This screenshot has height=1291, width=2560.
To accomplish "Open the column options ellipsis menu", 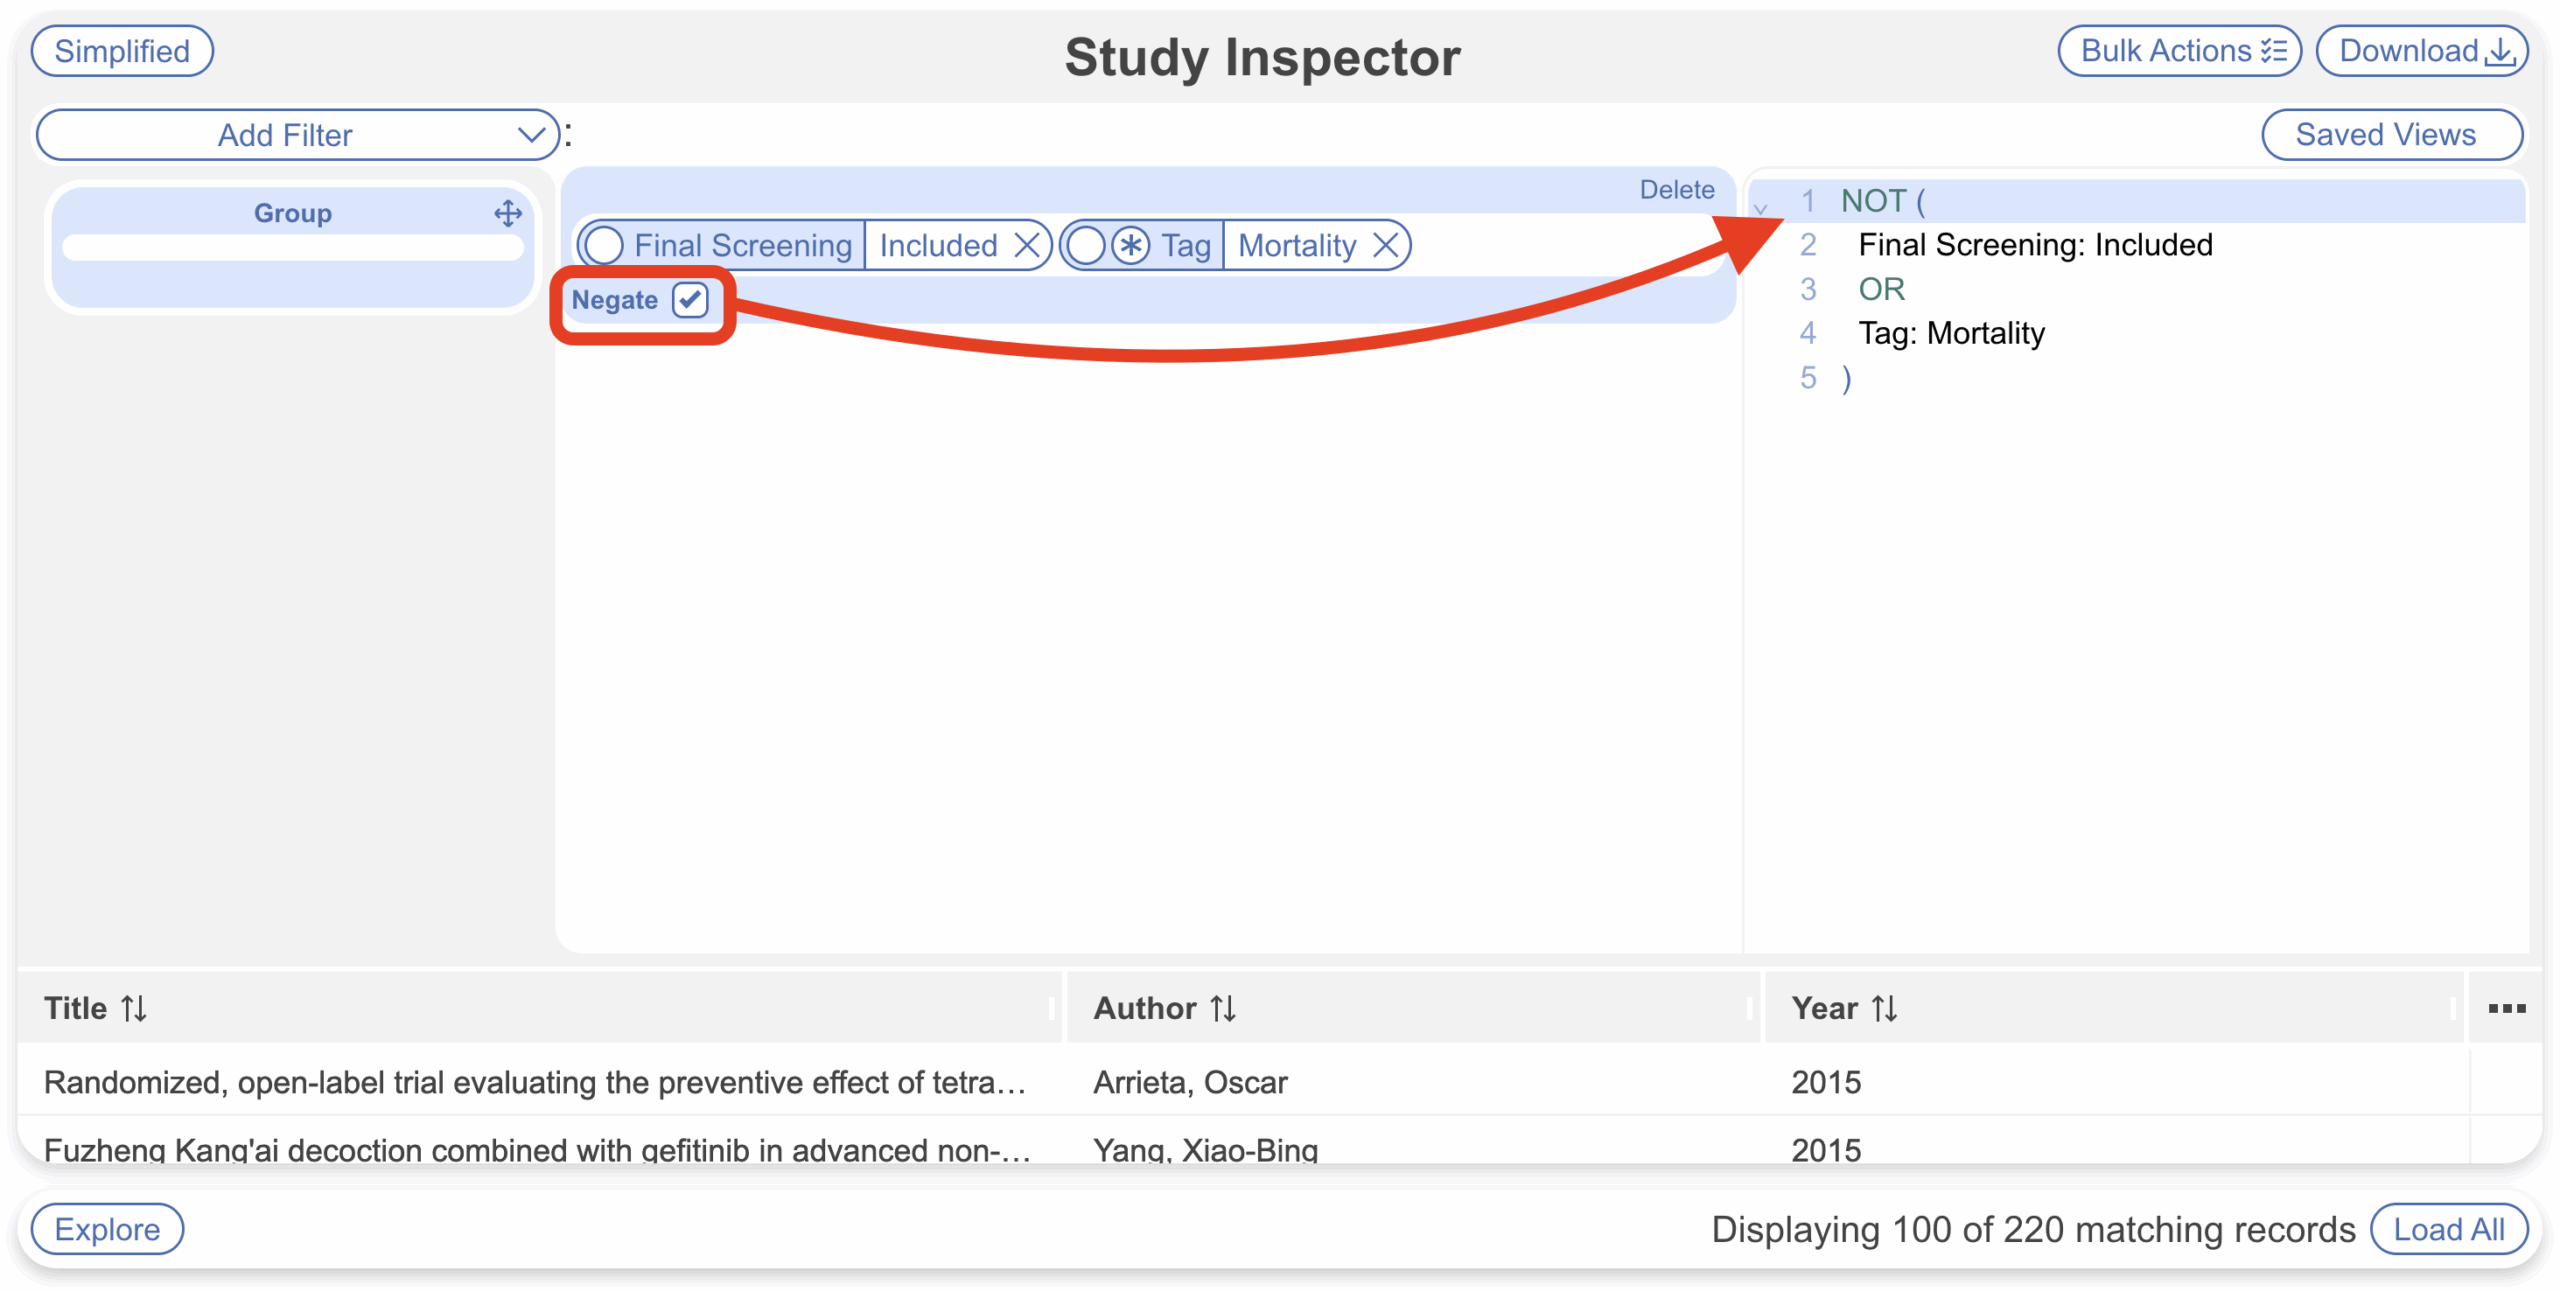I will click(x=2506, y=1008).
